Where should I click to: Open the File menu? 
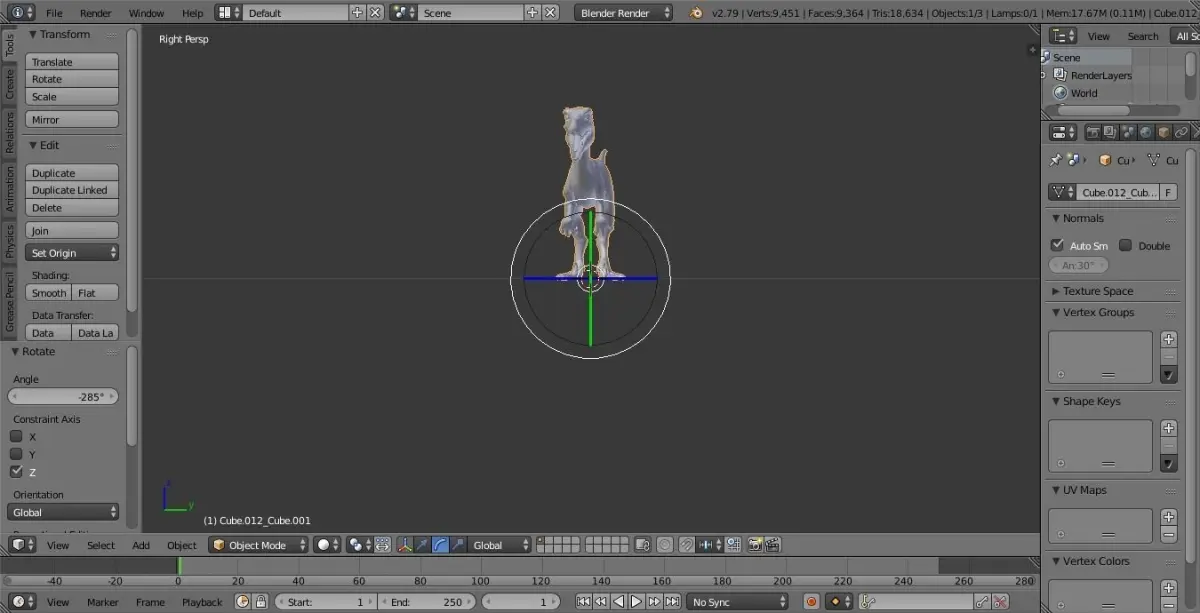pos(53,13)
